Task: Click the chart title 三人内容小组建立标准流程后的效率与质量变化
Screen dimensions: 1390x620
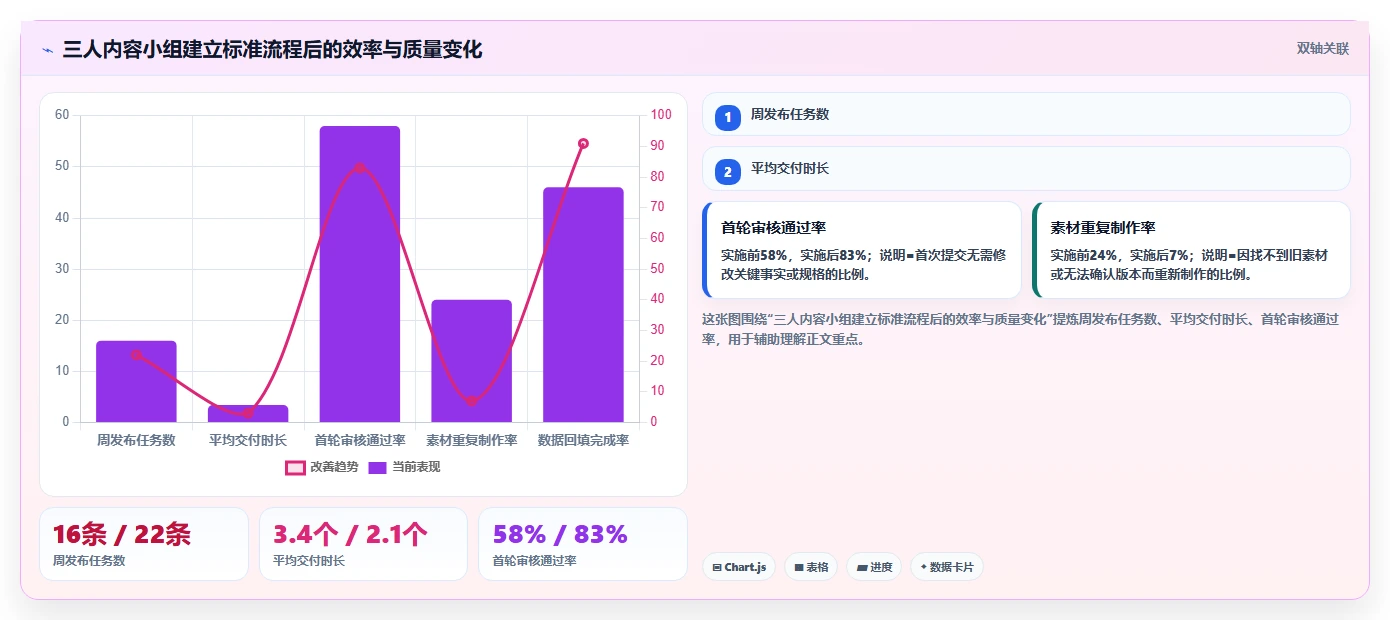Action: coord(272,49)
